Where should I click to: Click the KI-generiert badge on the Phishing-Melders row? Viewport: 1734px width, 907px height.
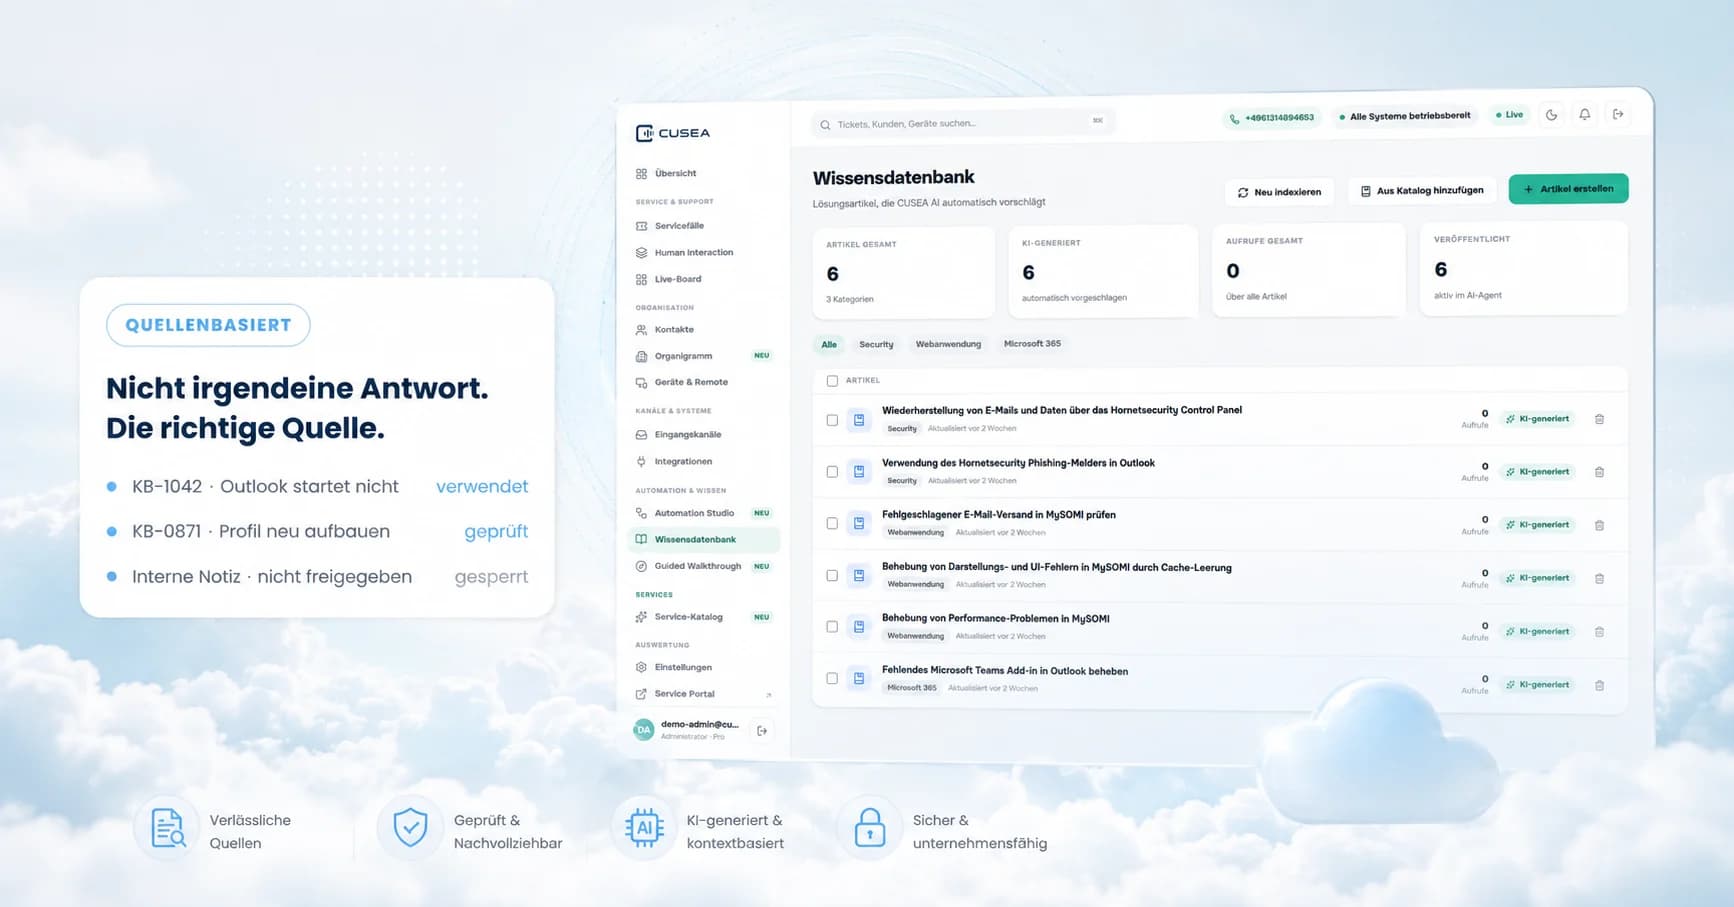point(1538,472)
